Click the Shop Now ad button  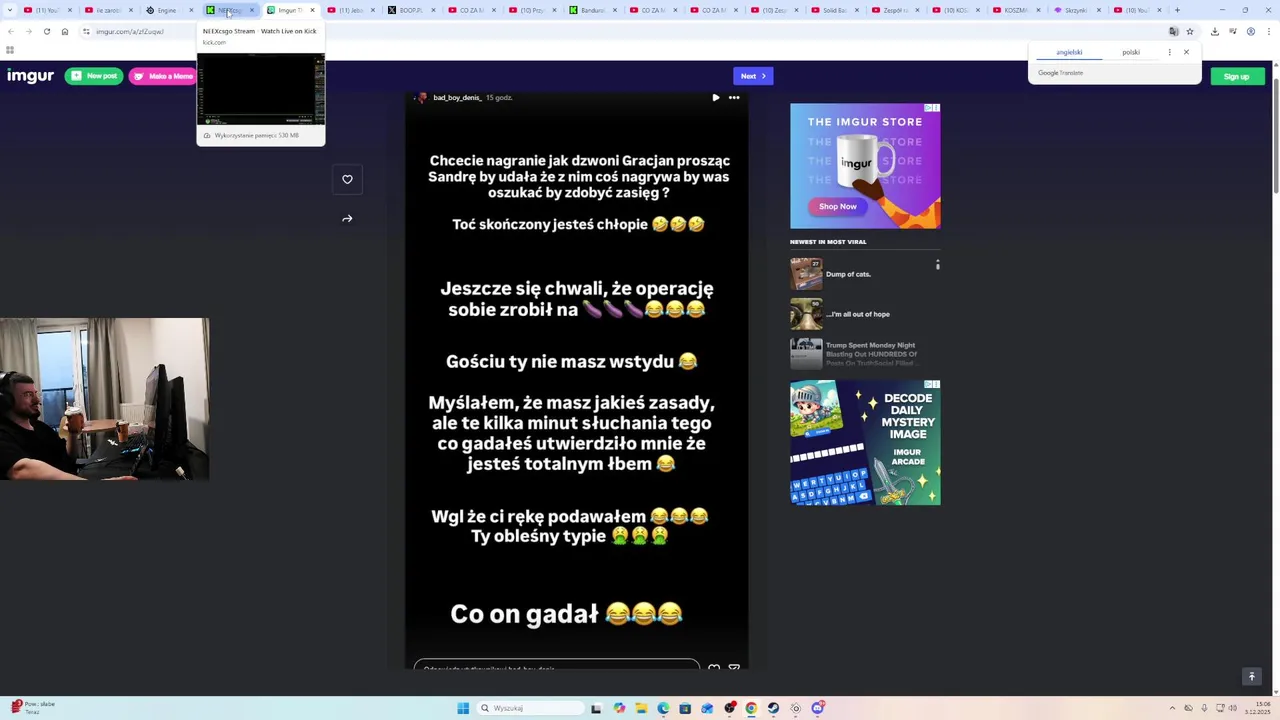click(838, 206)
